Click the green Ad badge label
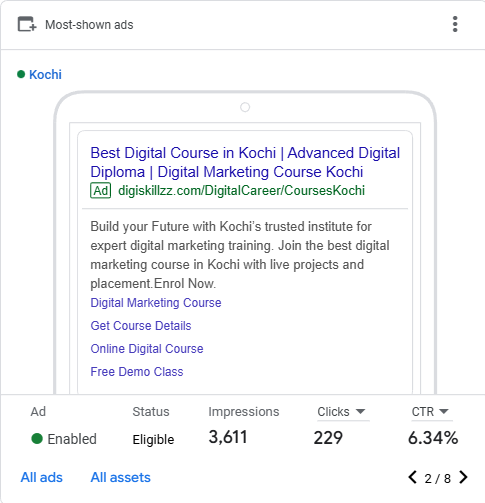 [x=100, y=191]
